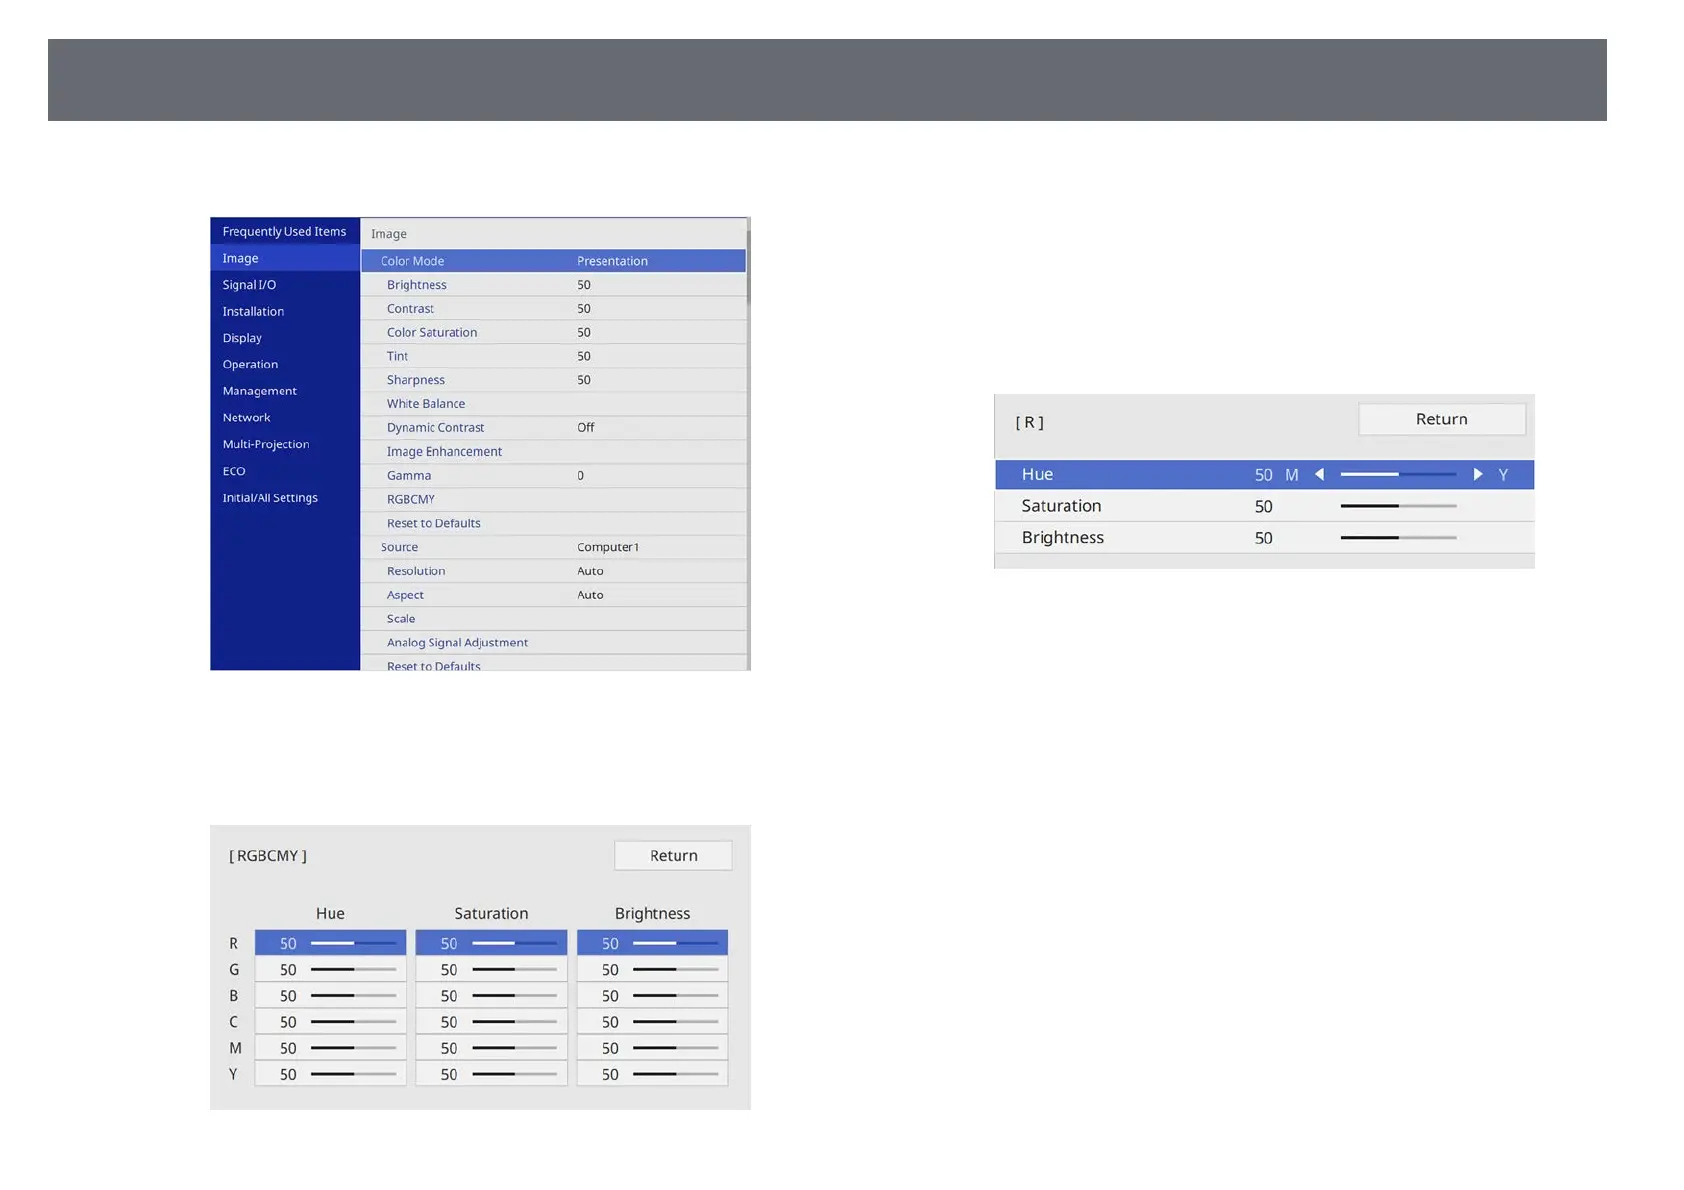1684x1190 pixels.
Task: Select the Operation menu
Action: (x=285, y=364)
